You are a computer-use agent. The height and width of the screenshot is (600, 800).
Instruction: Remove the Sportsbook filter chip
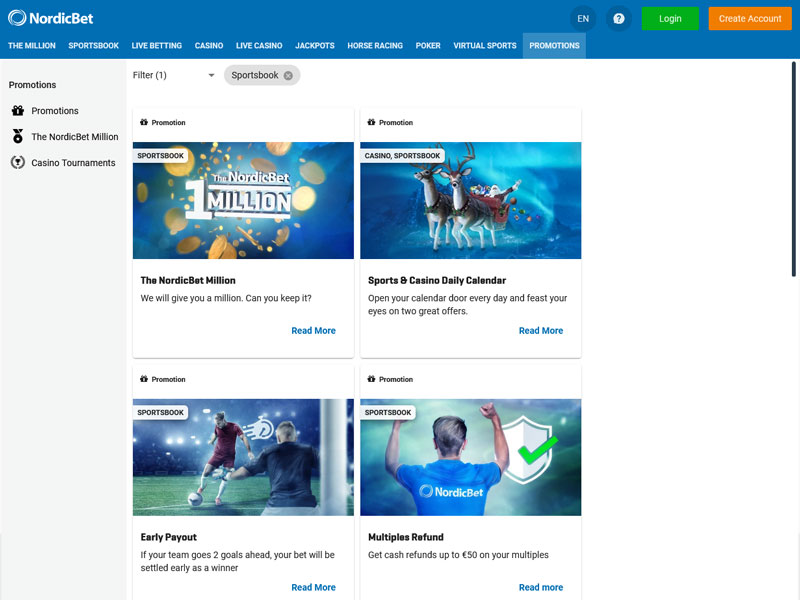288,76
